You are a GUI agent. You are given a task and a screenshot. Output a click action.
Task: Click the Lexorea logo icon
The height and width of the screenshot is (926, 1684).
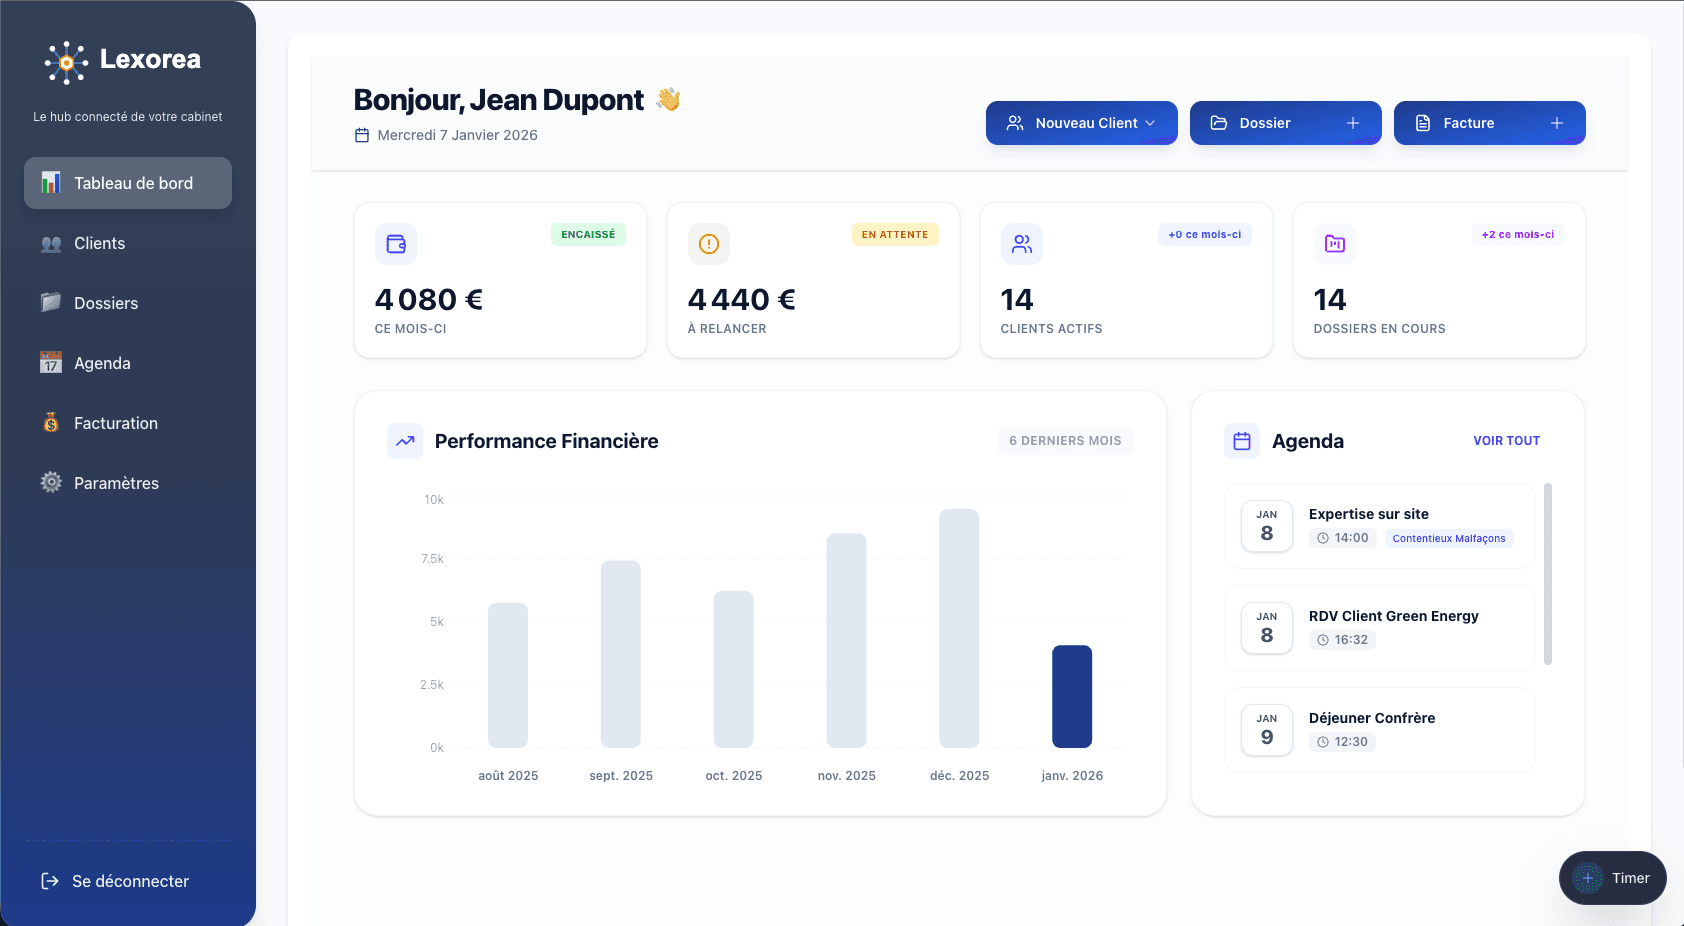click(x=66, y=61)
